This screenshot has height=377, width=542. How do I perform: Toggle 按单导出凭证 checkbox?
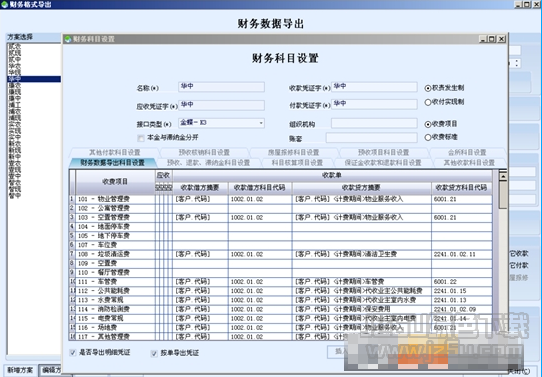pyautogui.click(x=154, y=353)
